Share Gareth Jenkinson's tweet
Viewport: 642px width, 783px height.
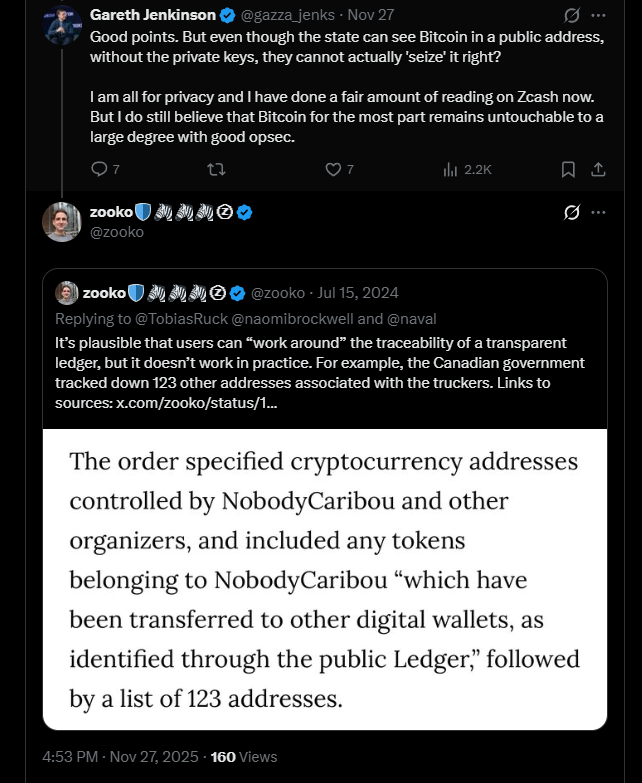click(x=598, y=169)
